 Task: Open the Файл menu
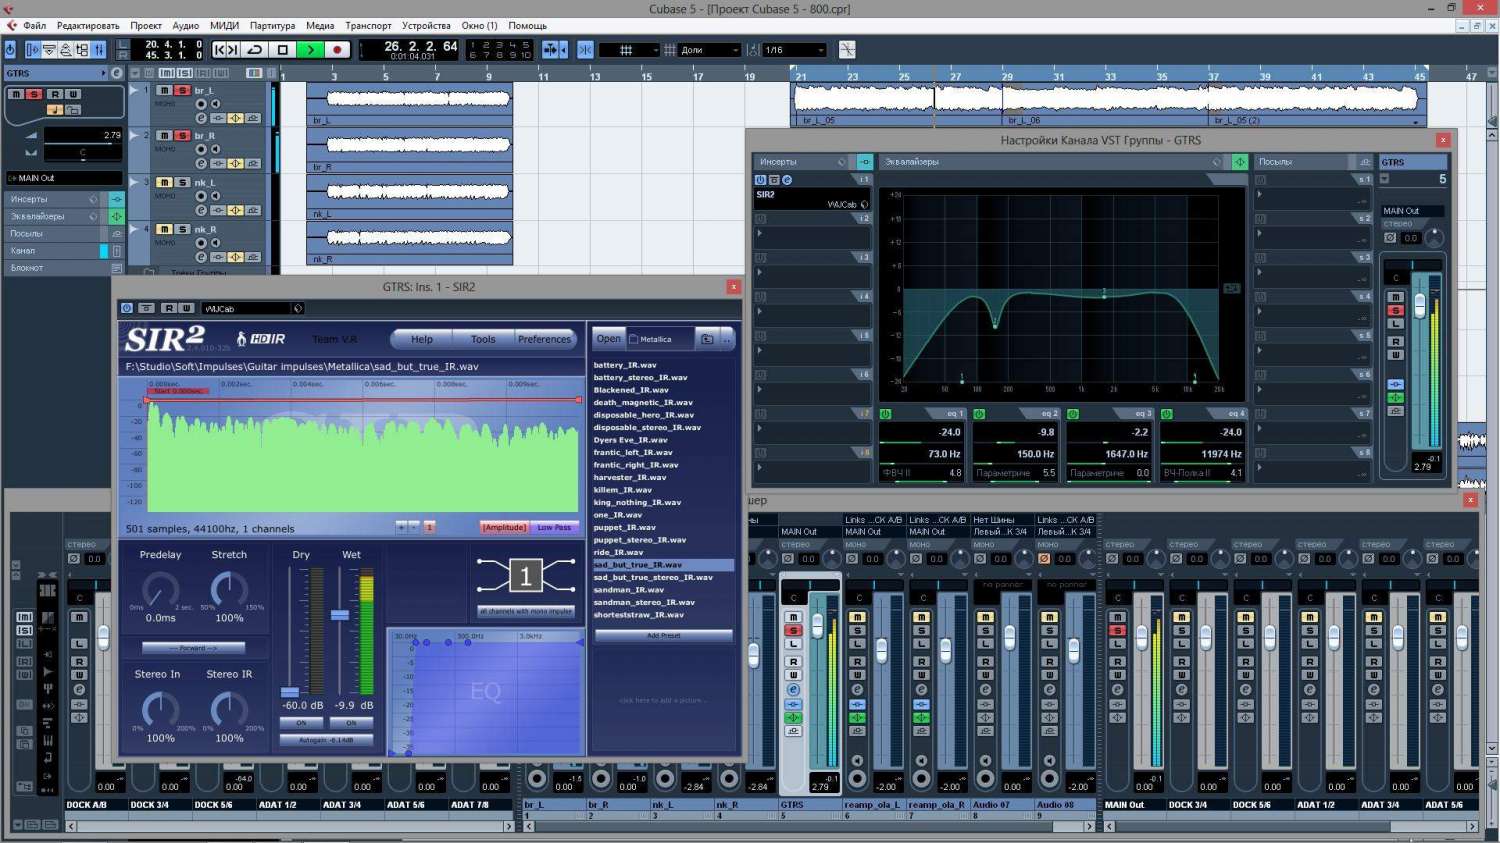pos(35,26)
